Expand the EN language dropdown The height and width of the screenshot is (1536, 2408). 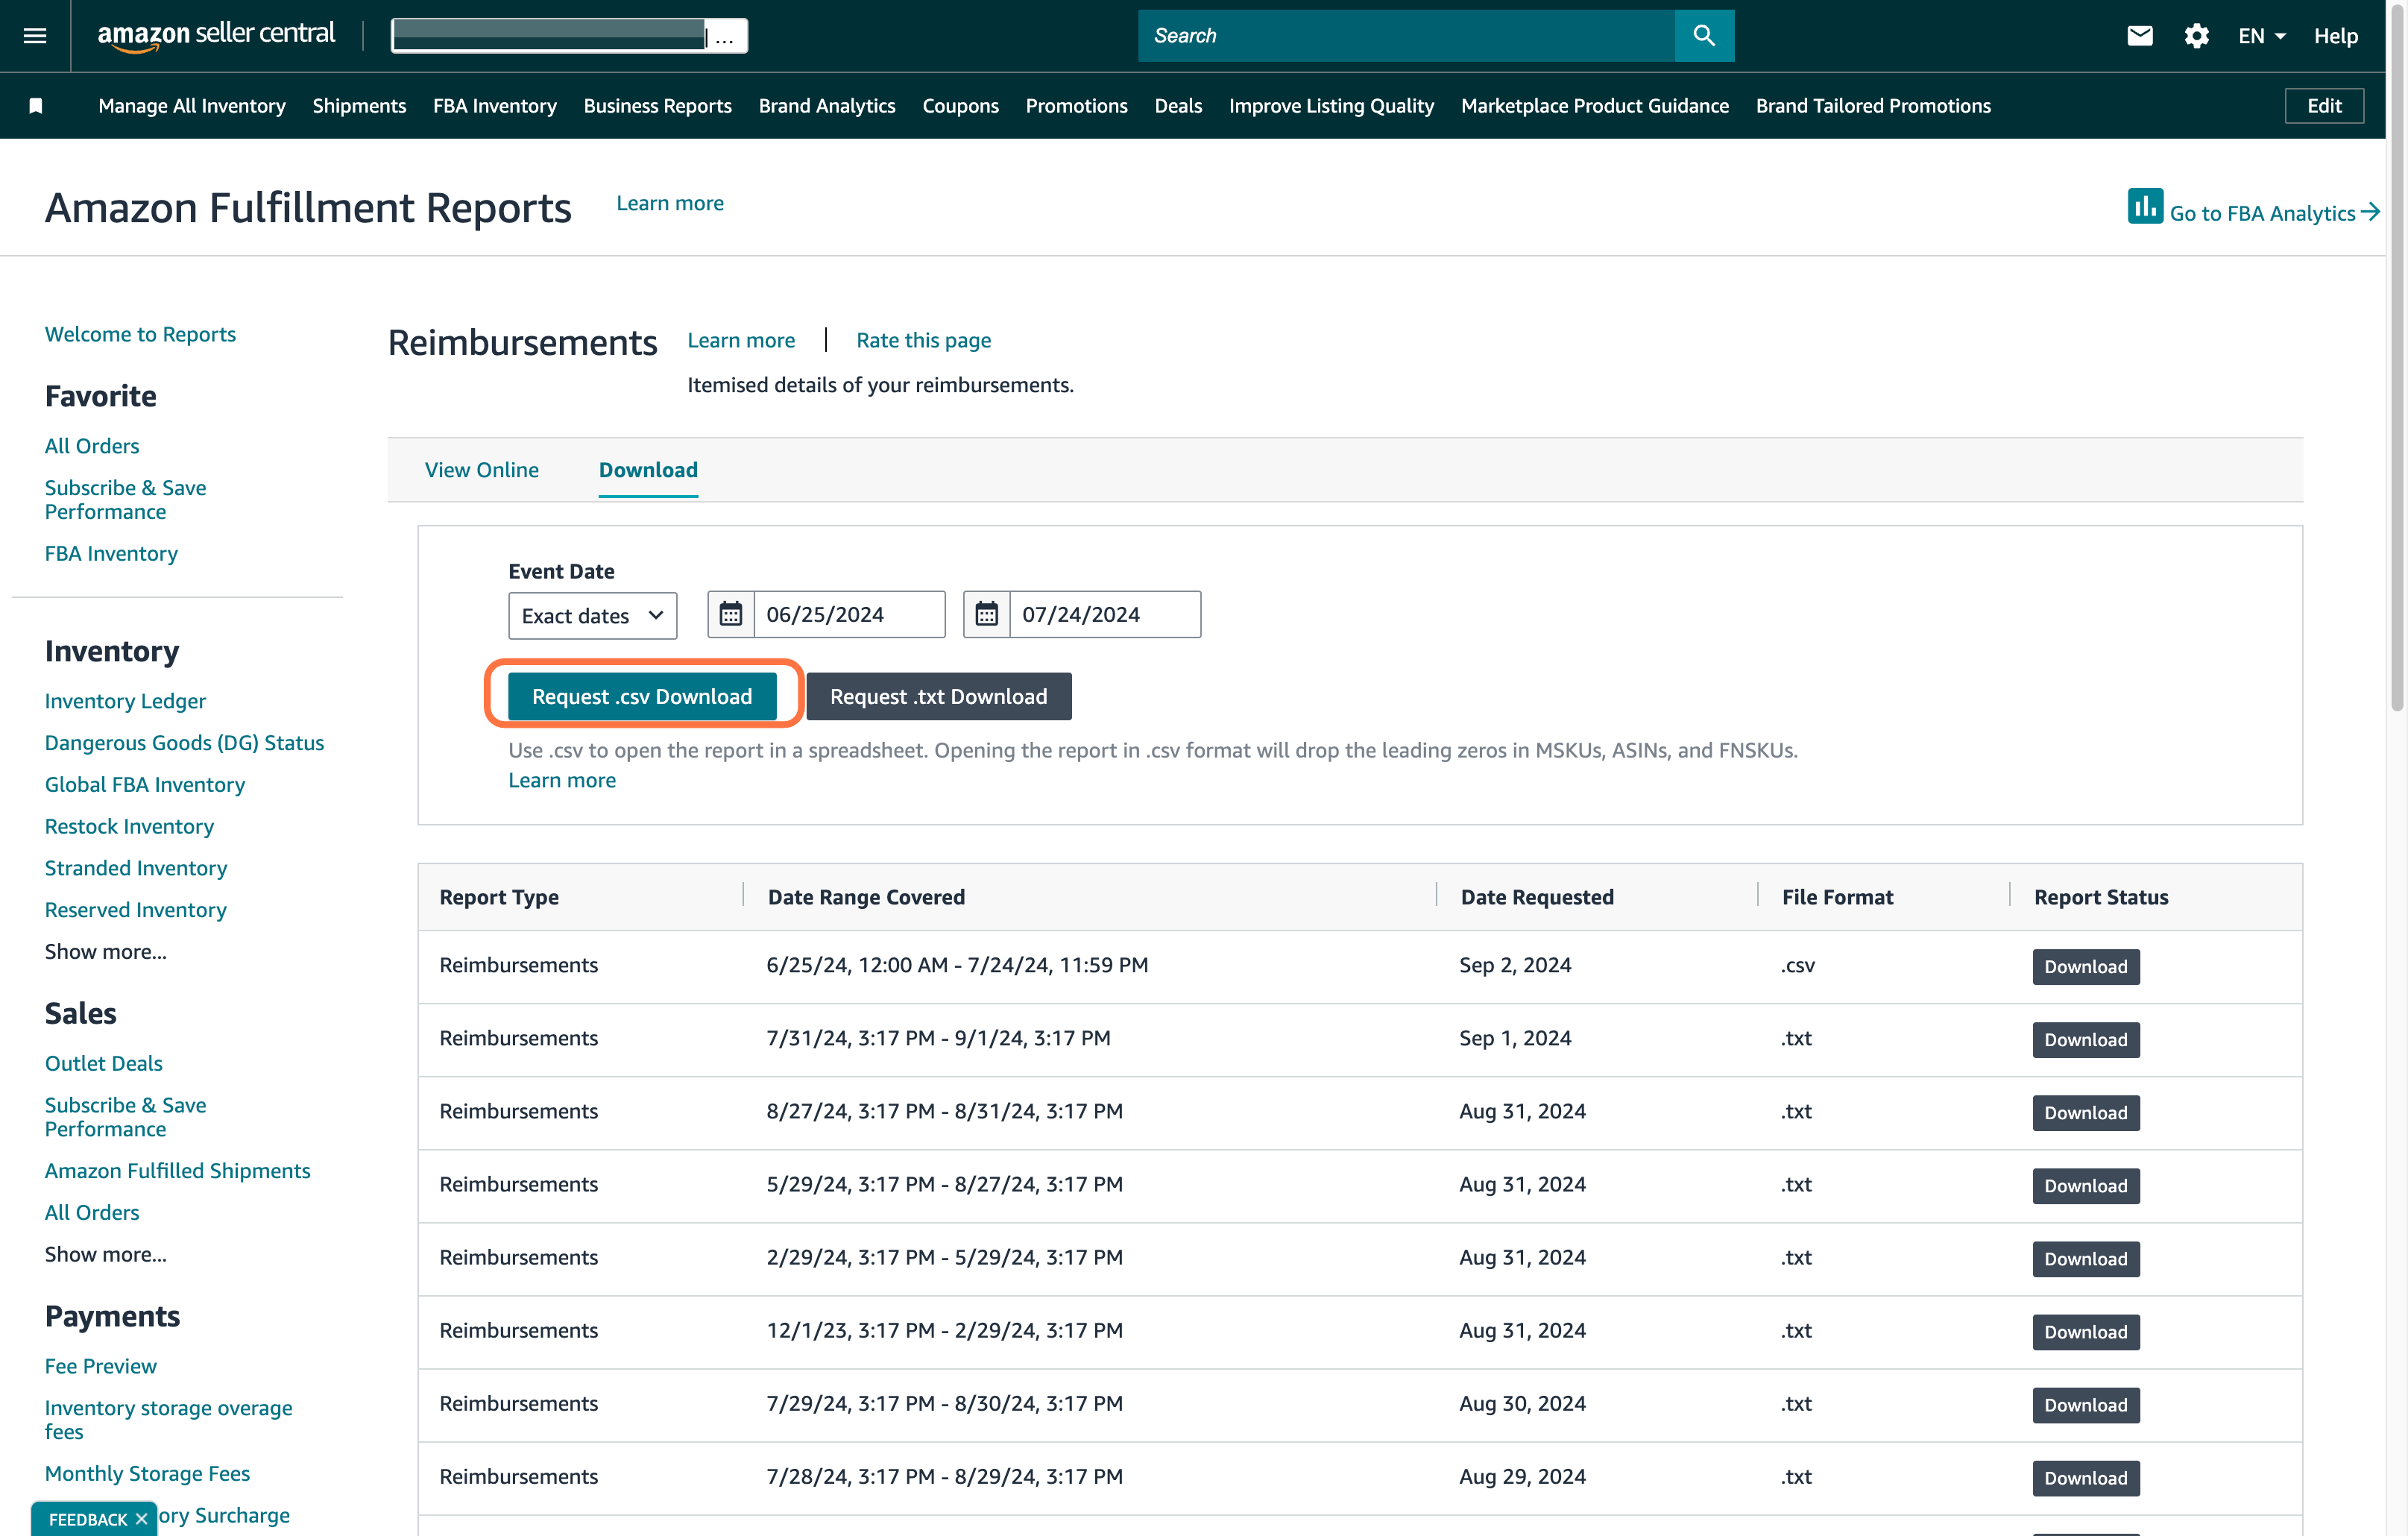point(2262,36)
